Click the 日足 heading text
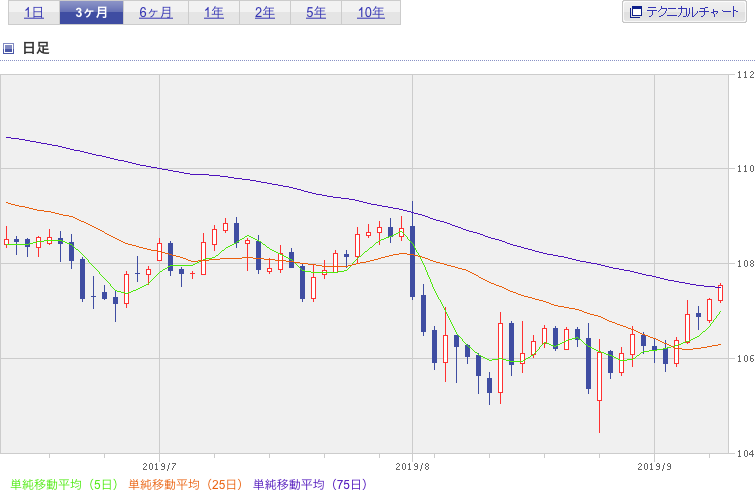 point(36,48)
